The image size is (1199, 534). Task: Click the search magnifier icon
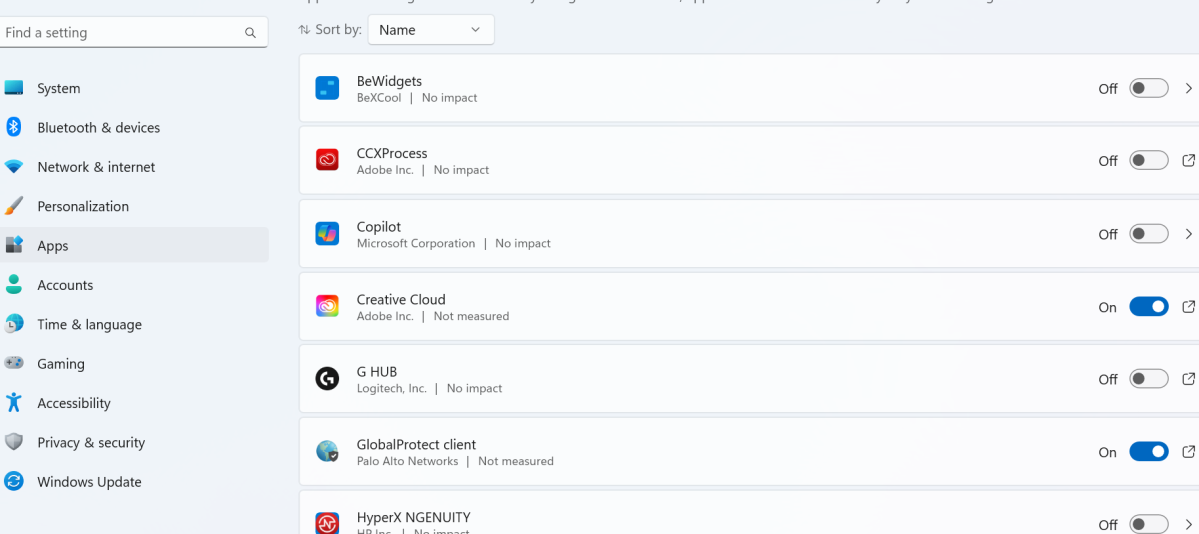[x=250, y=33]
